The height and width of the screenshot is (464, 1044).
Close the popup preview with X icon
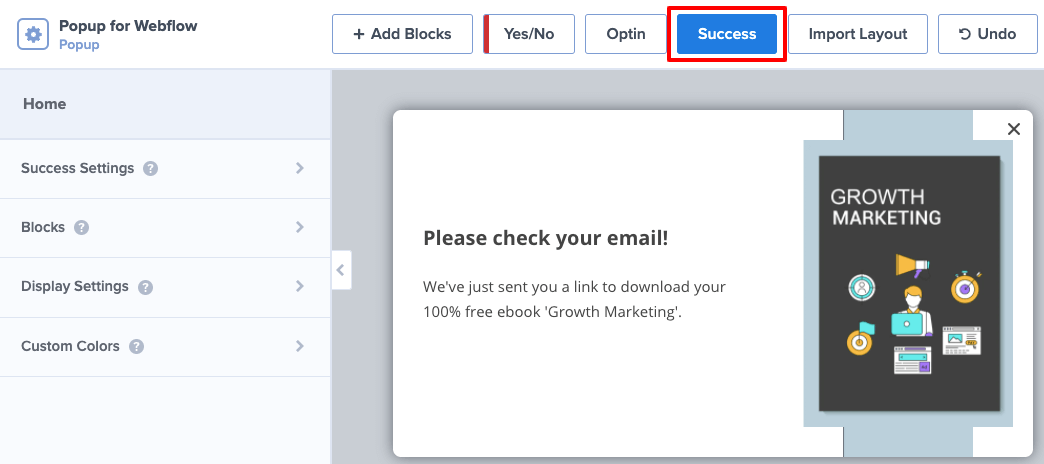[1014, 129]
